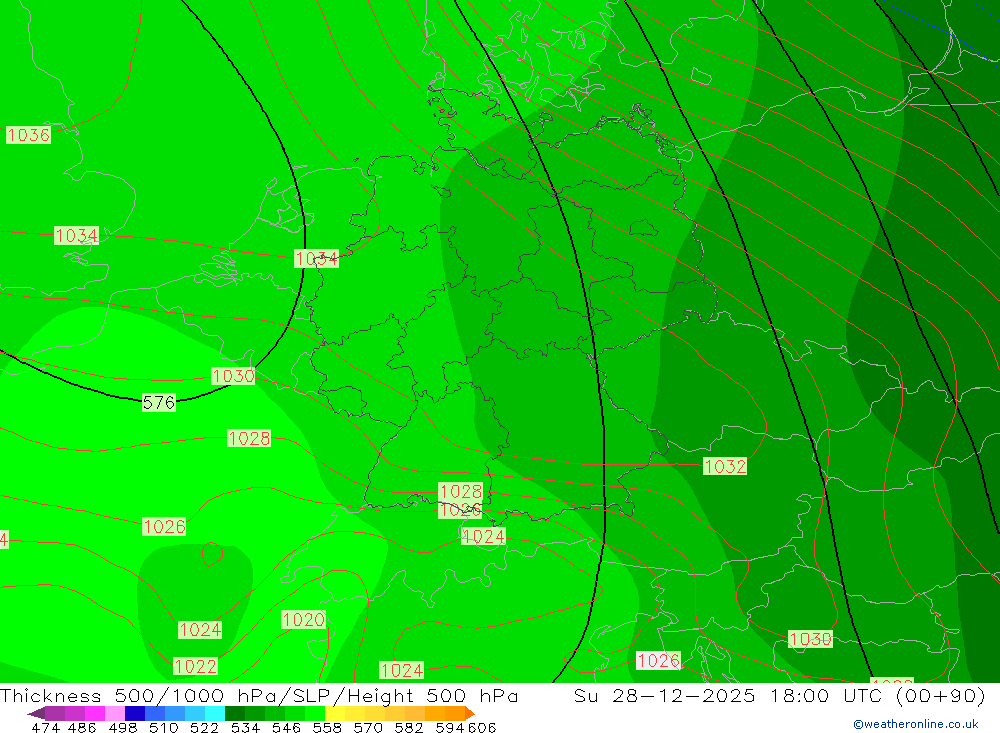Click the legend value 594
The height and width of the screenshot is (733, 1000).
point(450,727)
